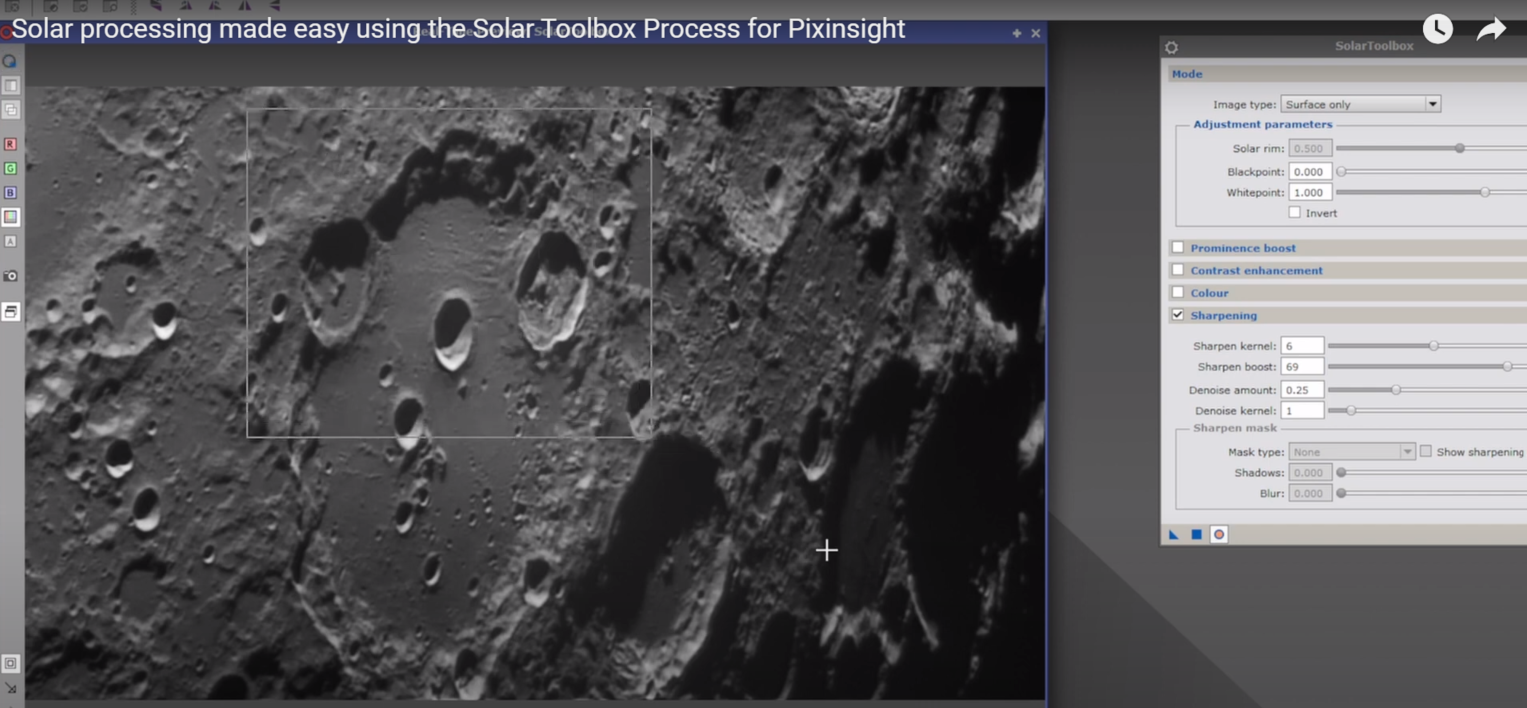The image size is (1527, 708).
Task: Select the red channel display icon
Action: tap(10, 144)
